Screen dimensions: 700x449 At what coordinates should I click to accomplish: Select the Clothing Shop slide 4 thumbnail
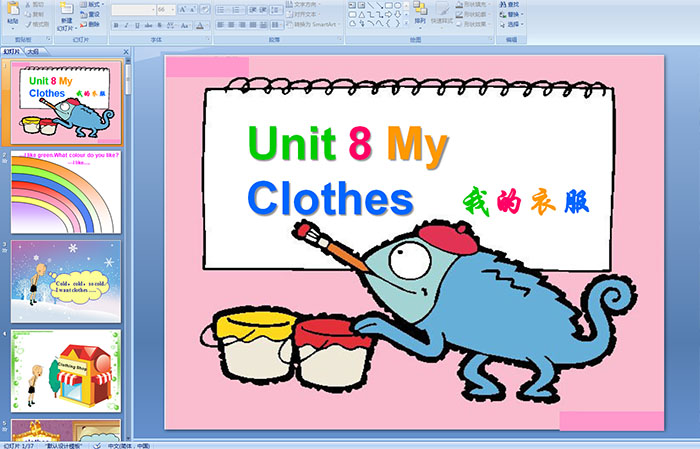[x=66, y=371]
